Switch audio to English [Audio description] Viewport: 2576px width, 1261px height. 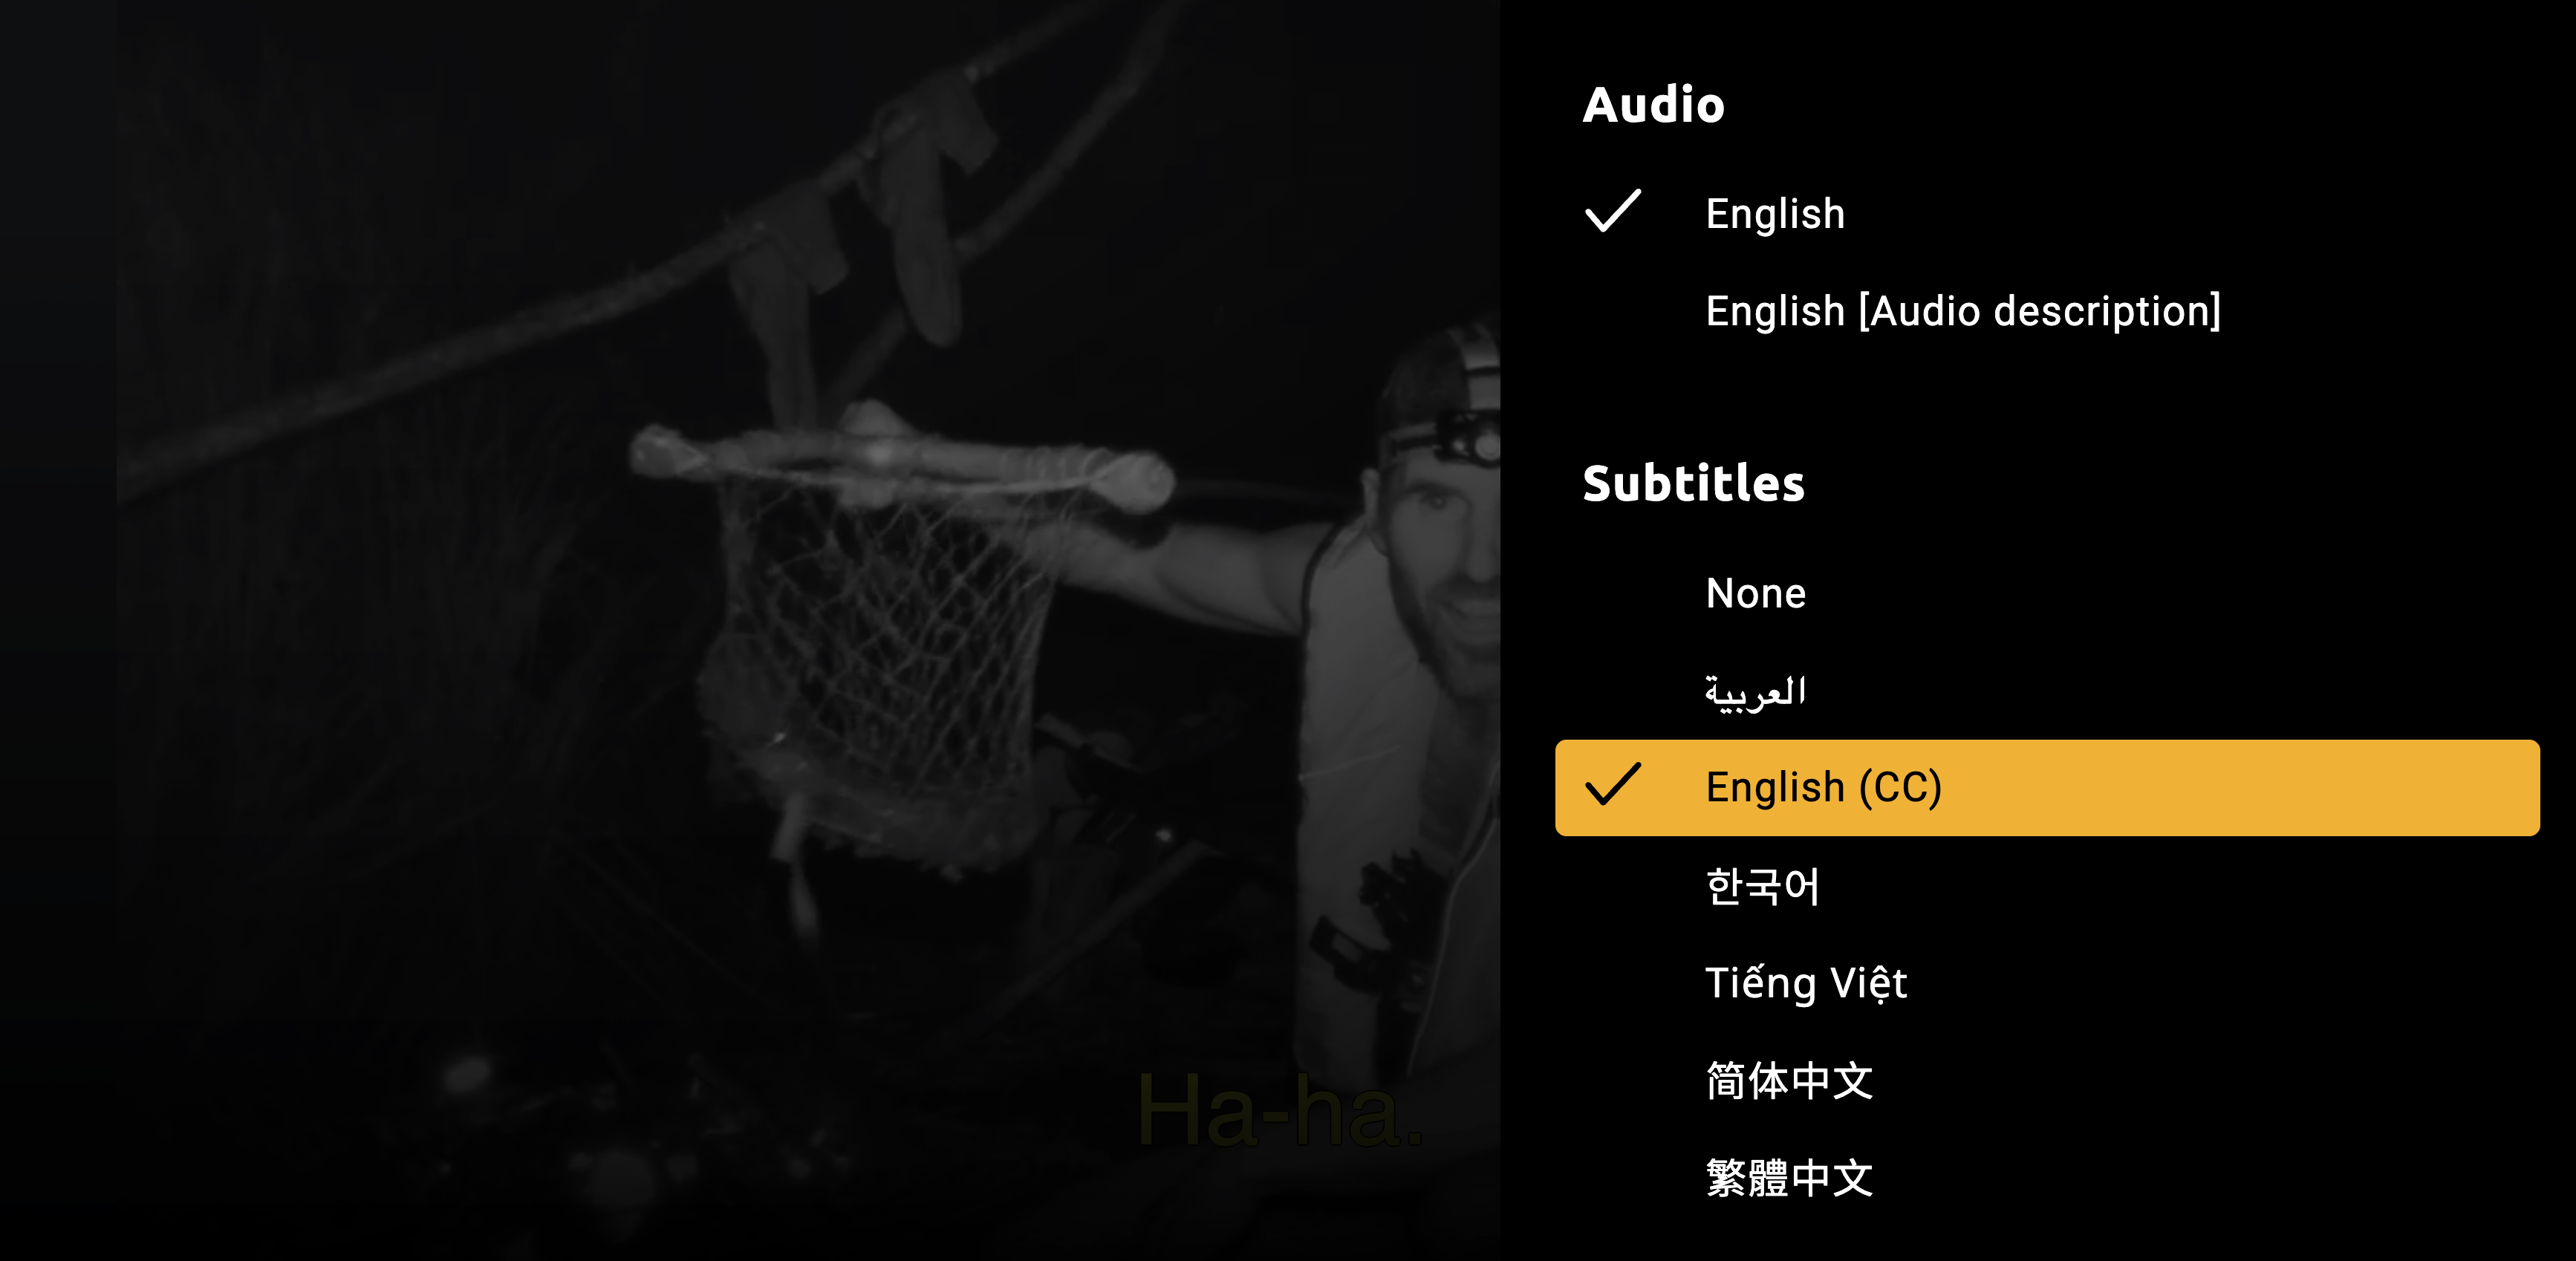(1962, 311)
